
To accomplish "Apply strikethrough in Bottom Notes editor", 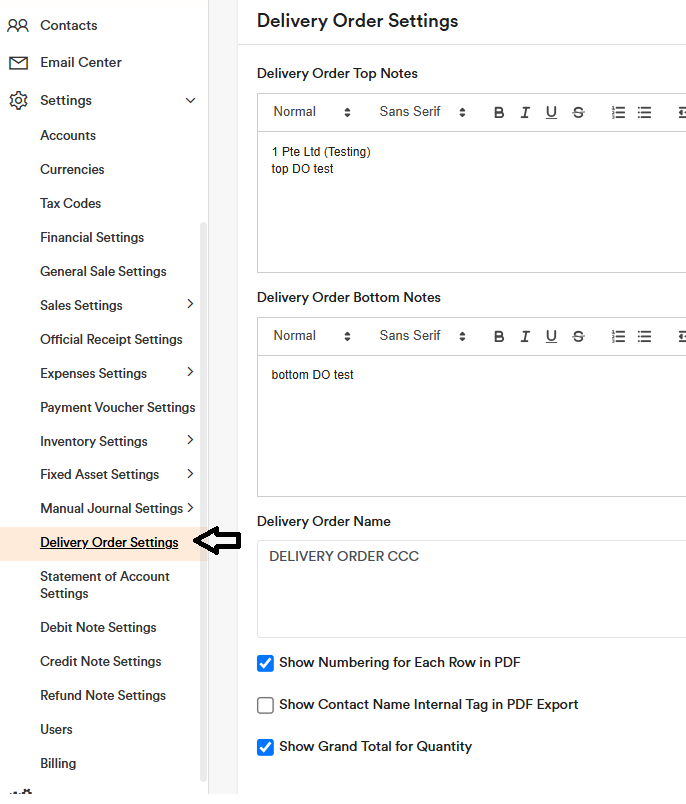I will pyautogui.click(x=578, y=337).
